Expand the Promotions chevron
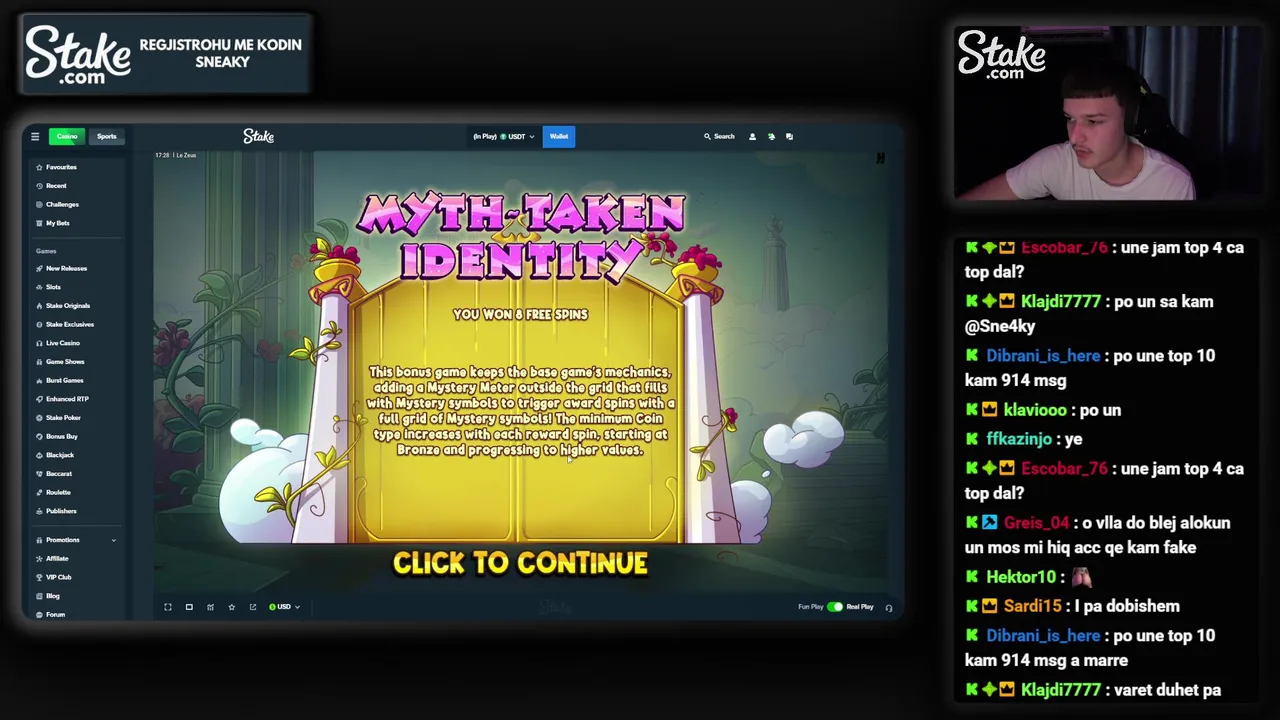The height and width of the screenshot is (720, 1280). [113, 540]
